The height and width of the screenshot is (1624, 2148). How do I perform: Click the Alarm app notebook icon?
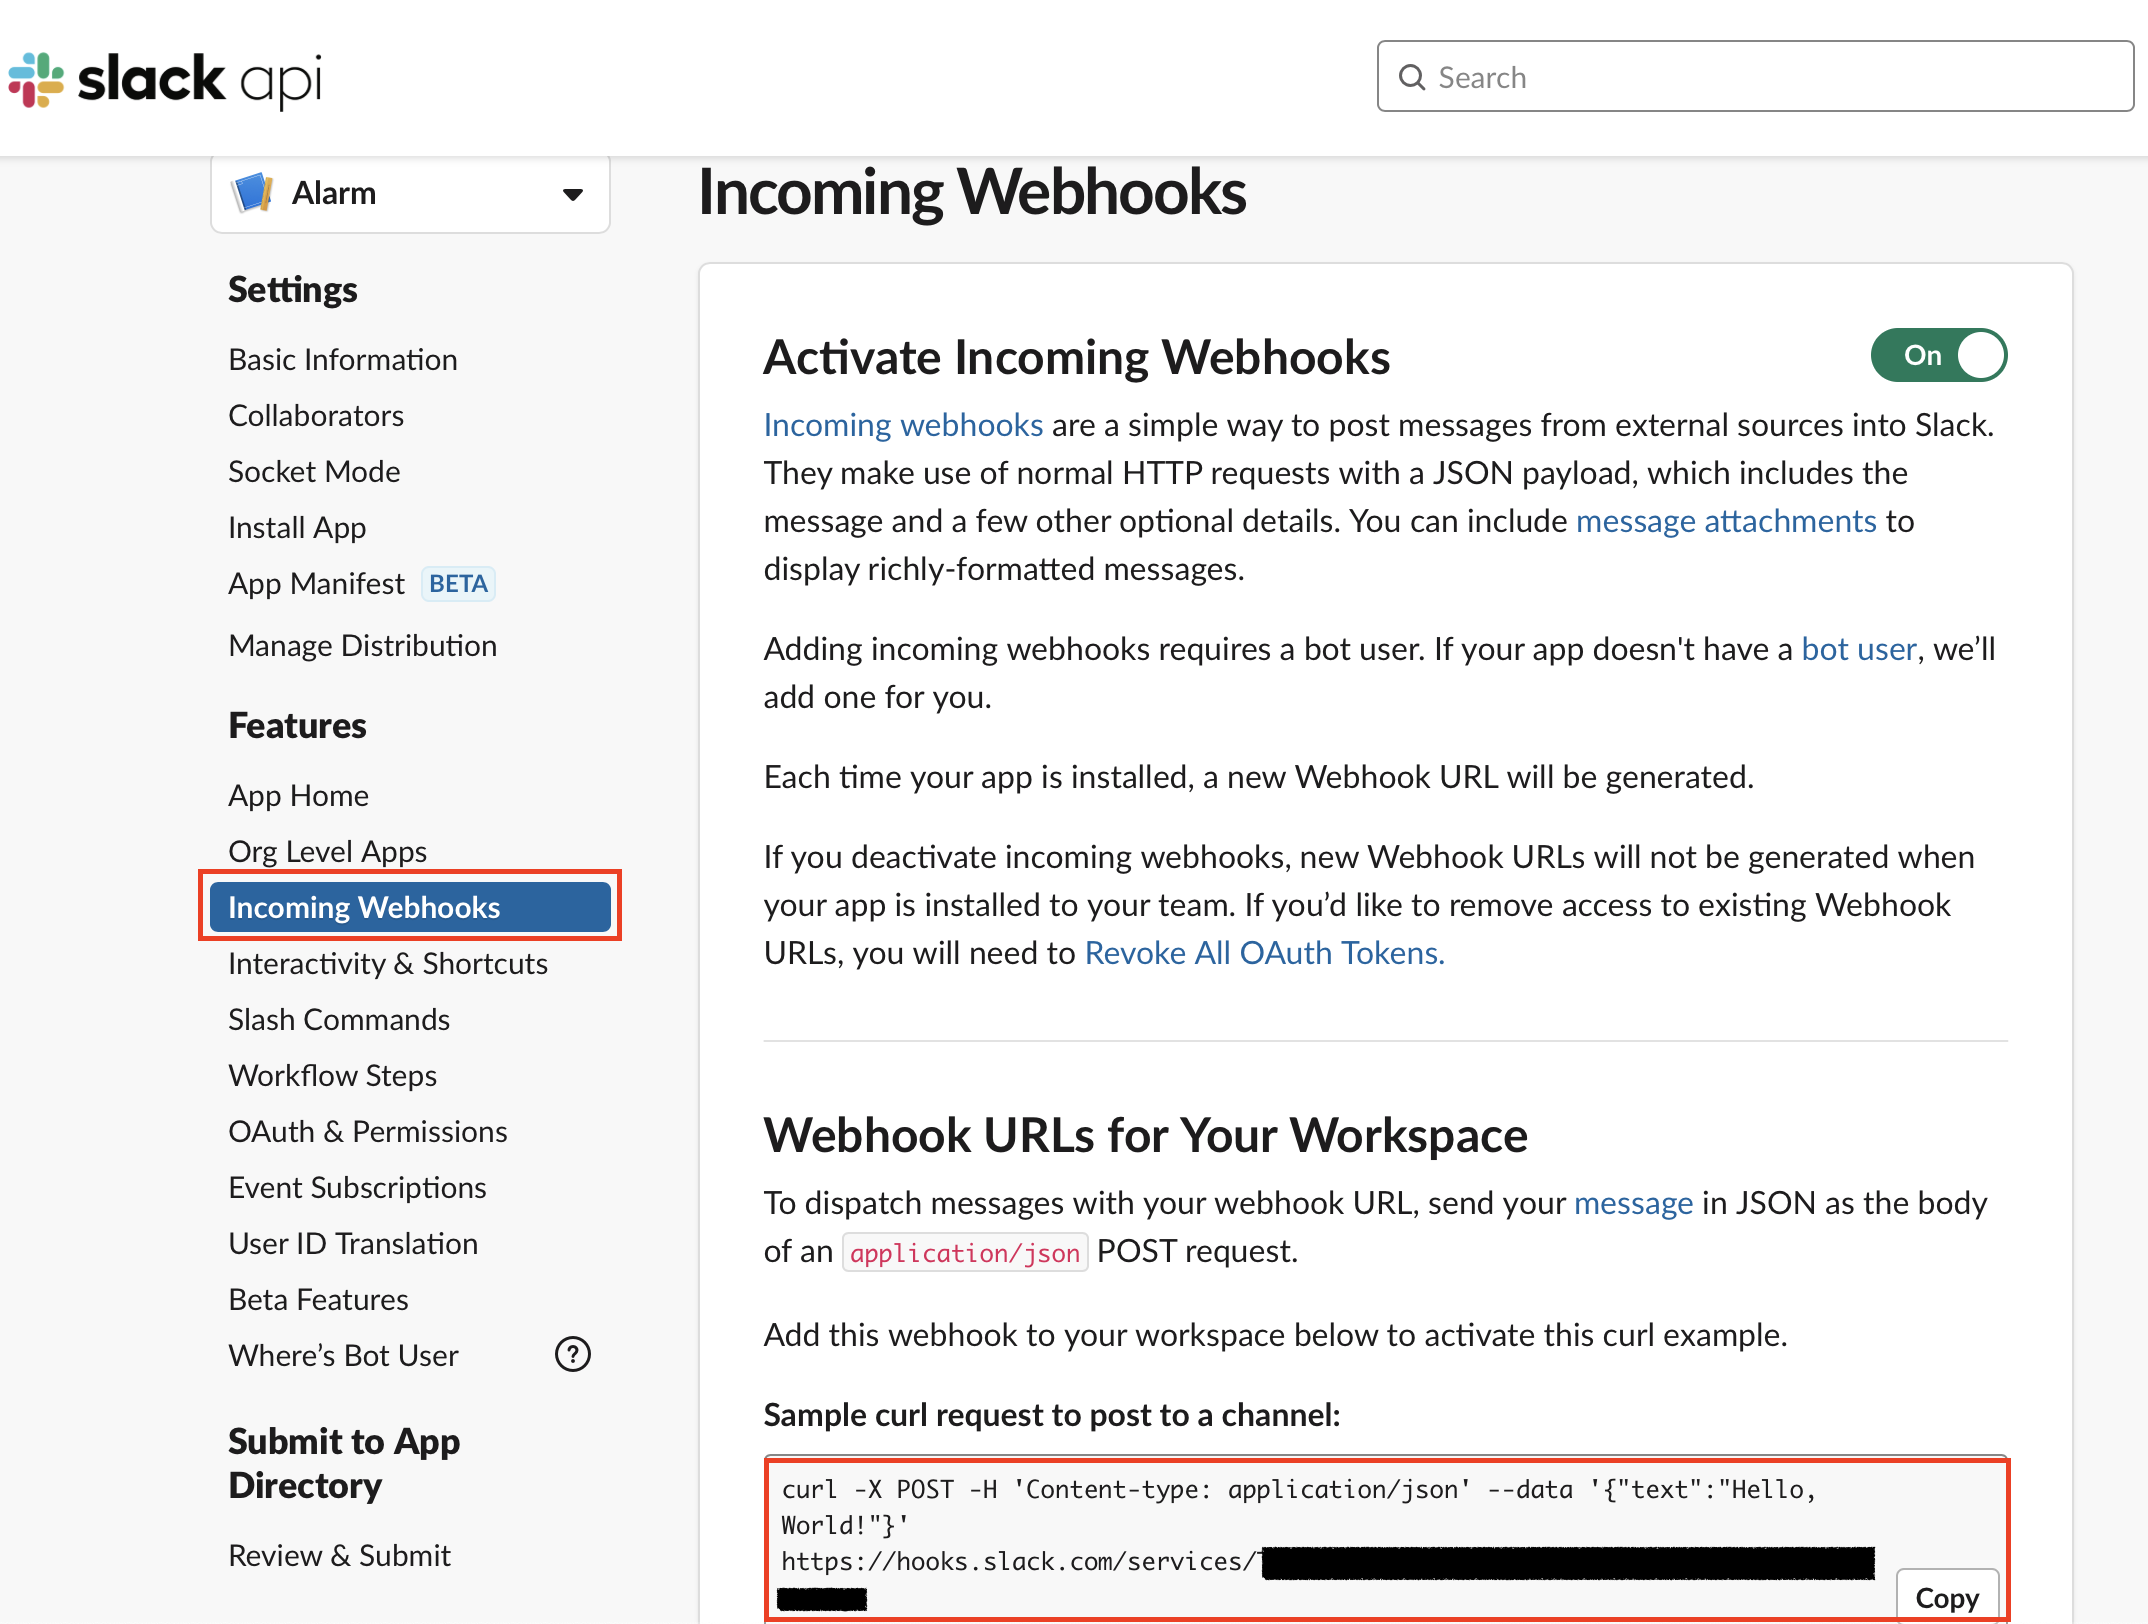pos(252,193)
